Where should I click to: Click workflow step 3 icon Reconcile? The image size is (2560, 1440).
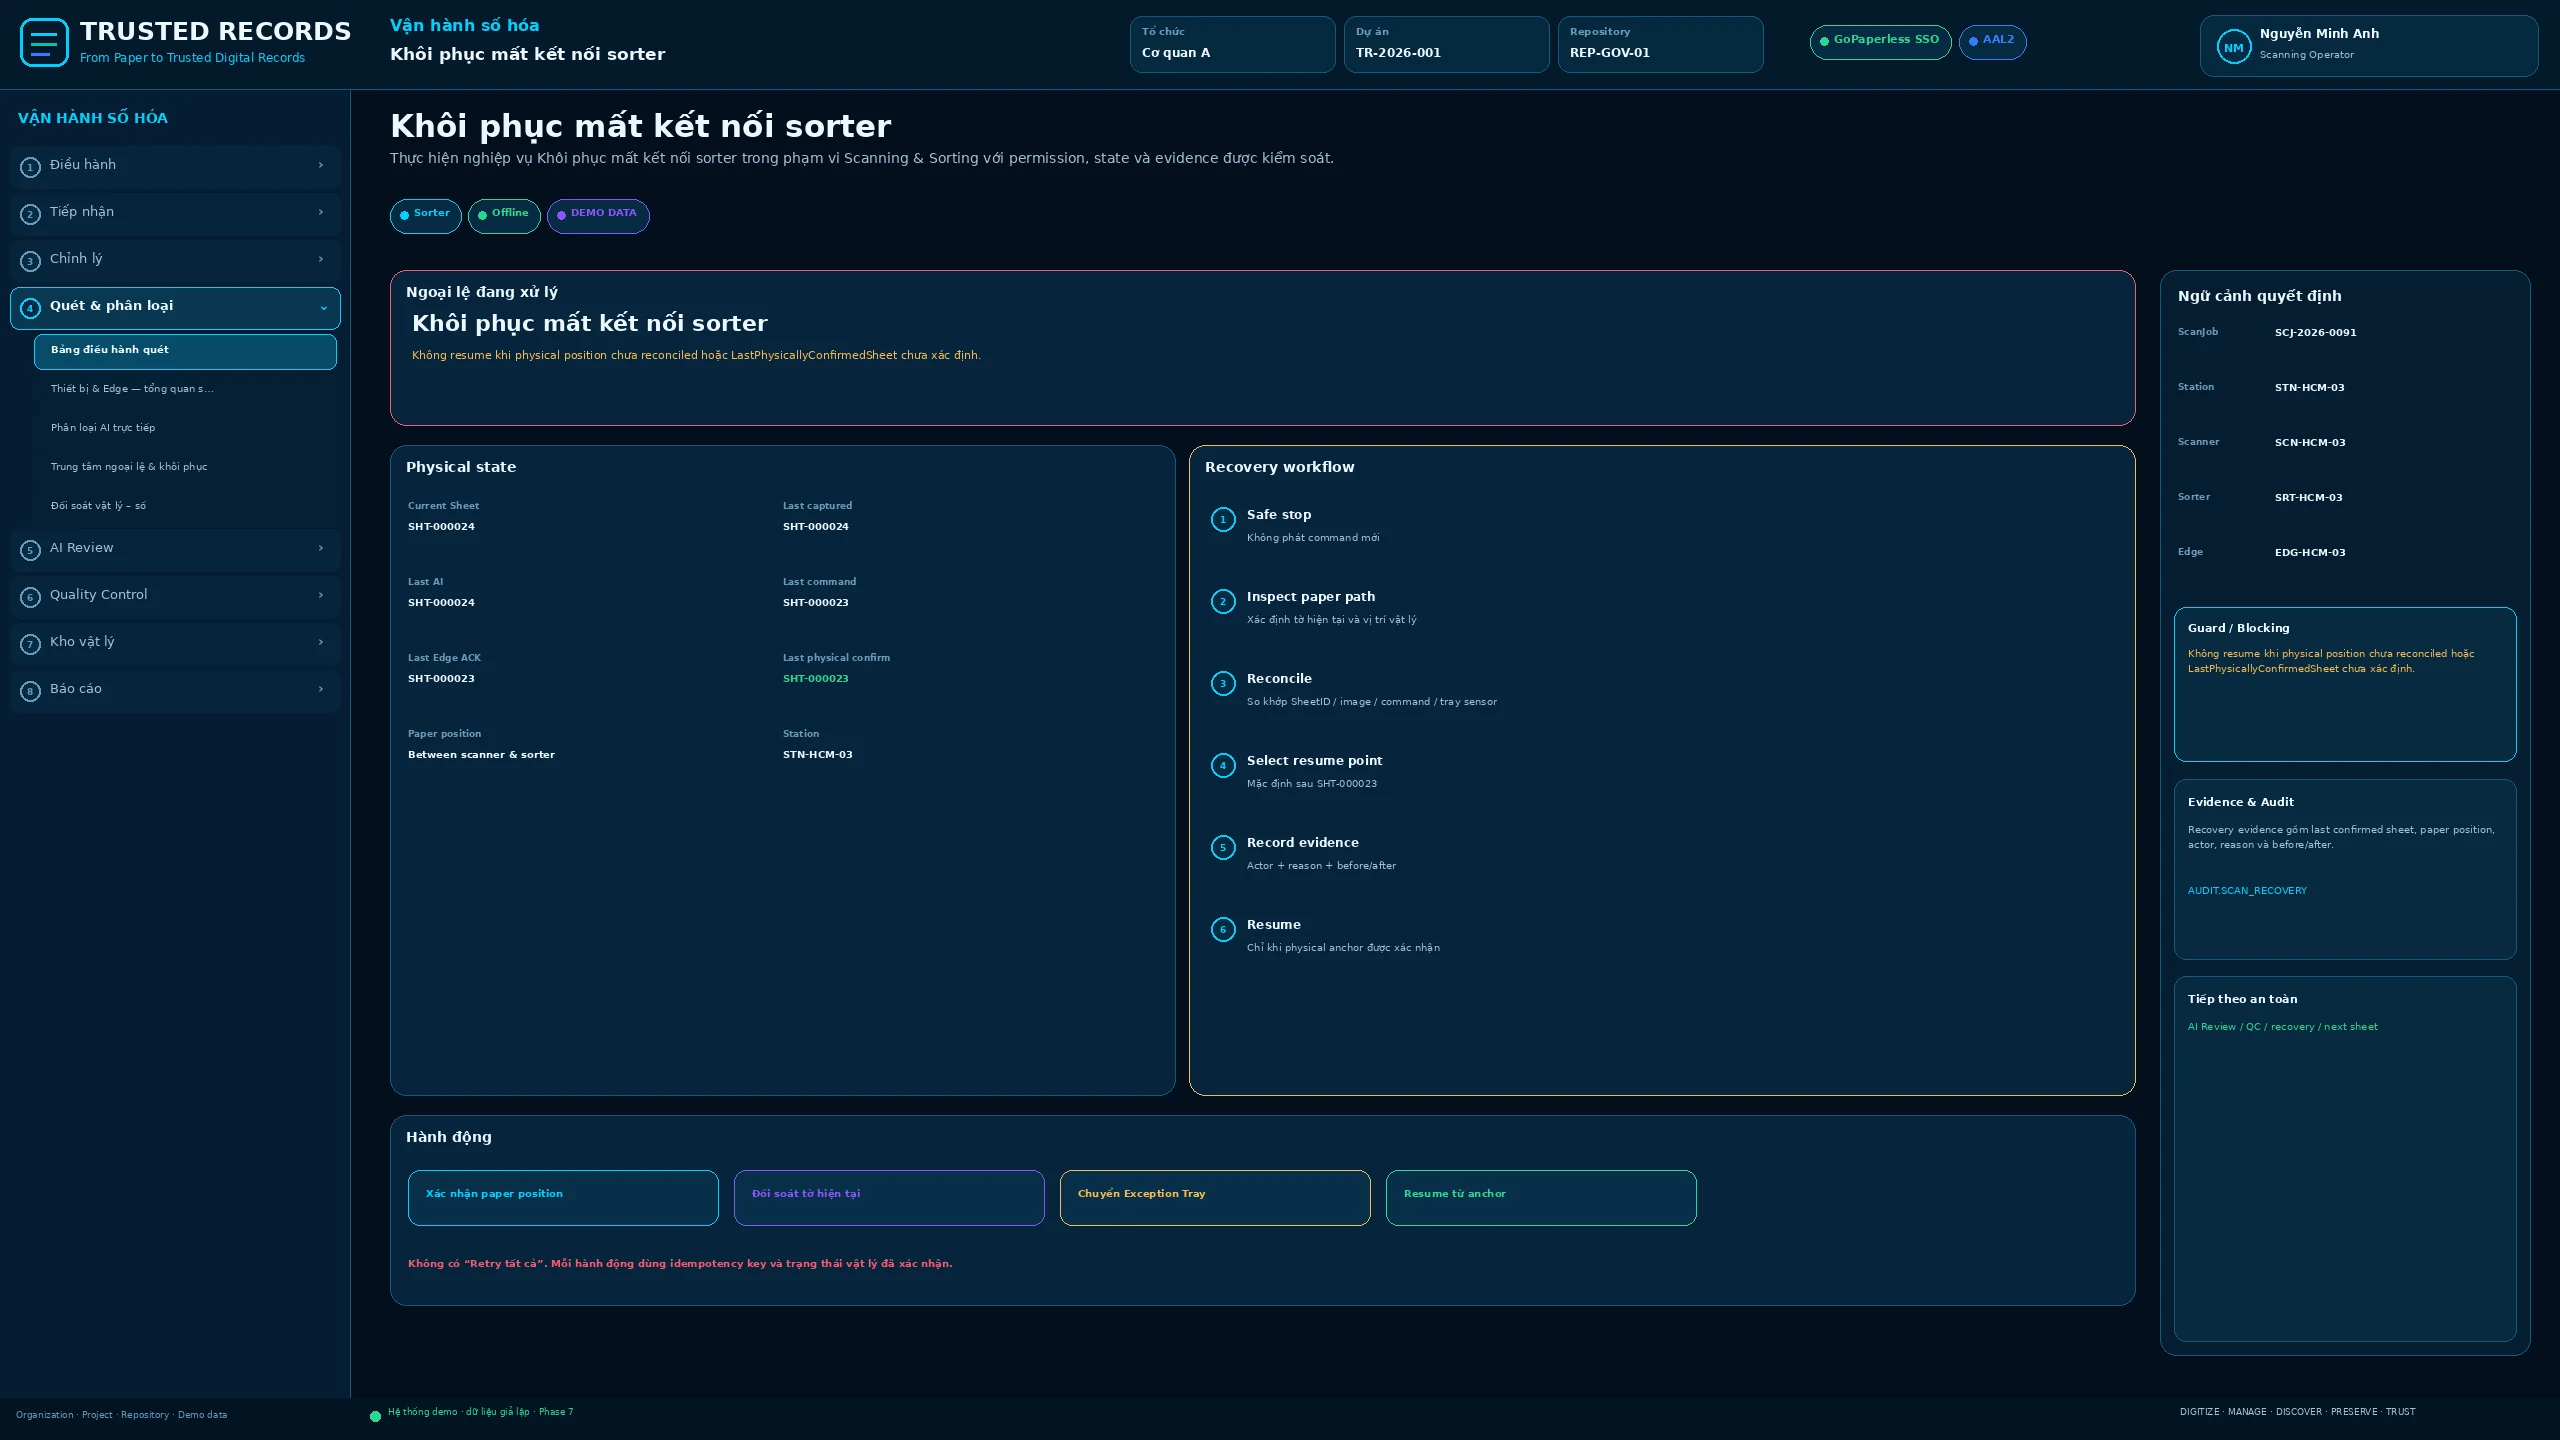[x=1223, y=684]
